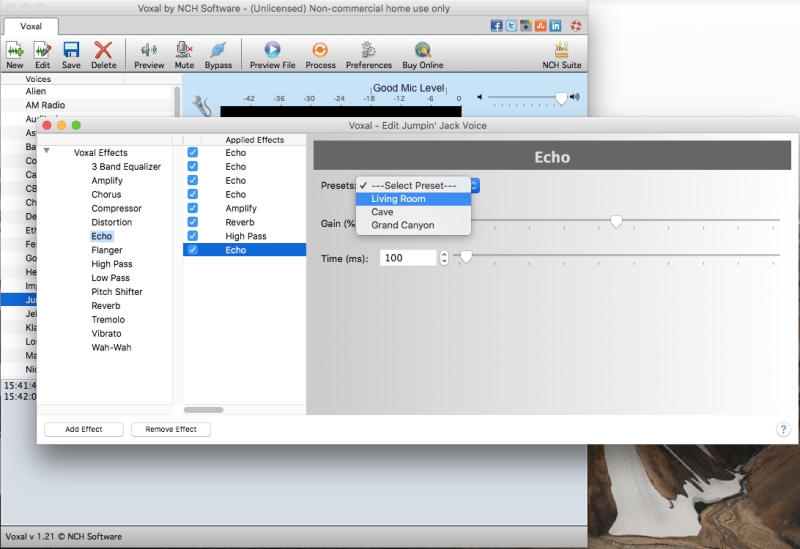Click the quiet speaker volume icon
The width and height of the screenshot is (800, 549).
click(x=480, y=97)
